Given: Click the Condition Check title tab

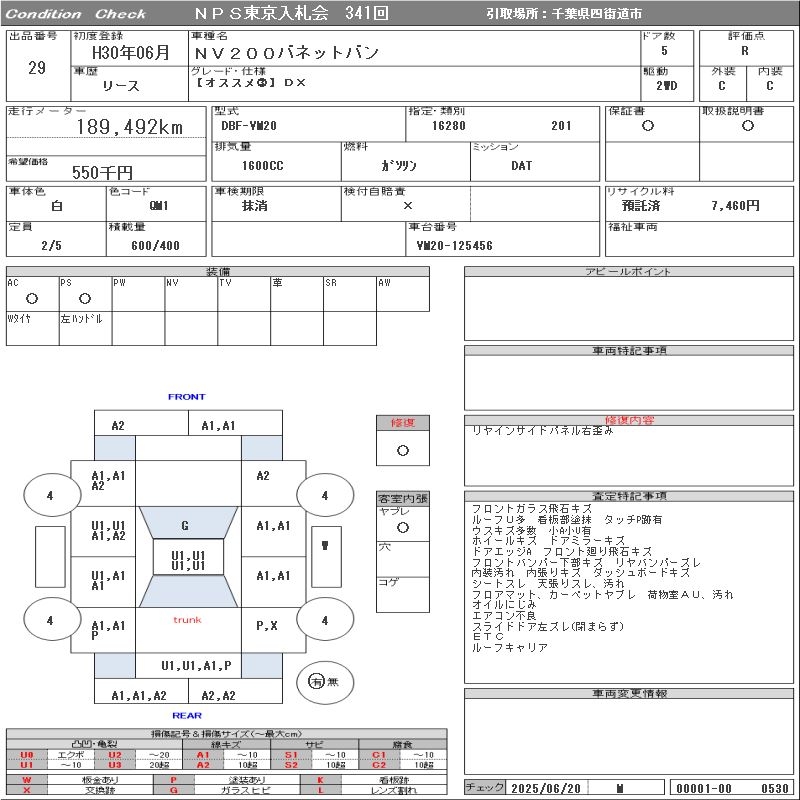Looking at the screenshot, I should point(76,14).
